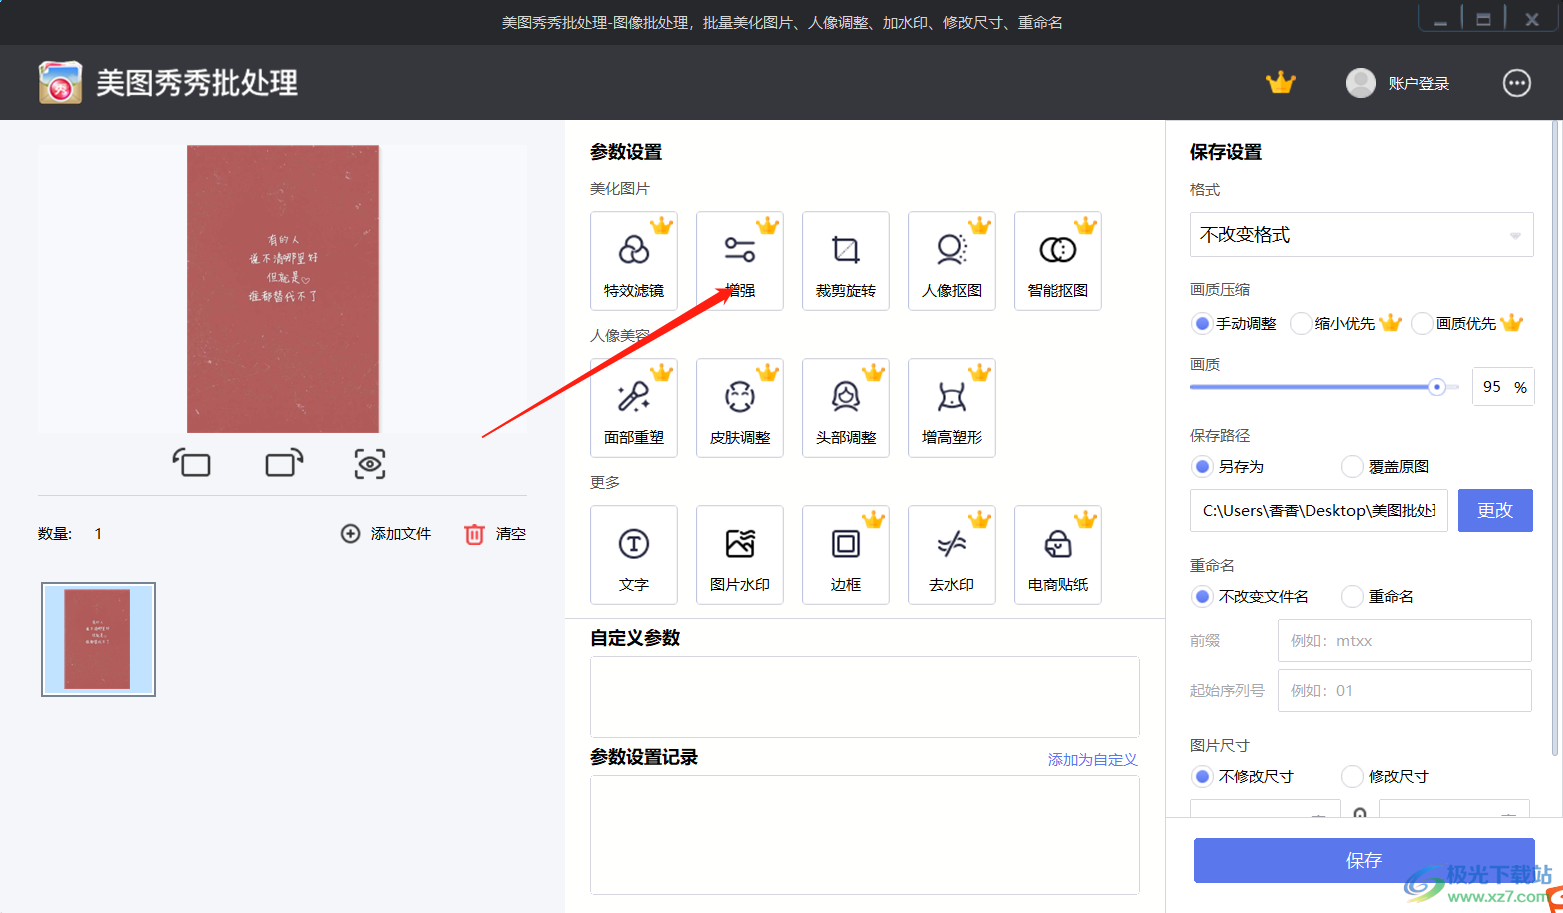
Task: Select 缩小优先 compression option
Action: 1300,324
